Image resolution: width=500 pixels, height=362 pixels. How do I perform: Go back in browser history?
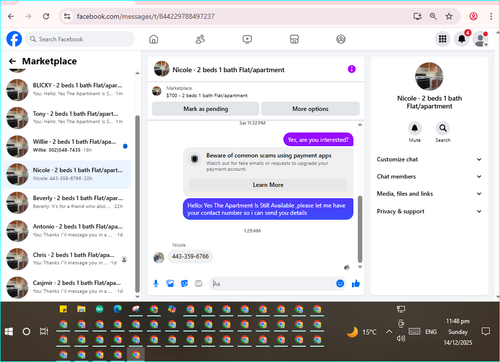click(x=11, y=16)
